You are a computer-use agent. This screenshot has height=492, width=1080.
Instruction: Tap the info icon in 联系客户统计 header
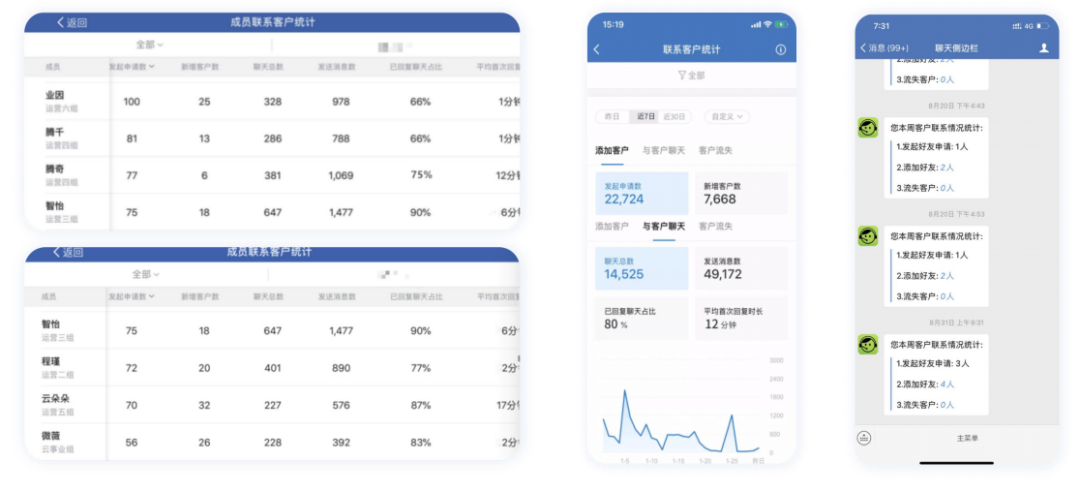(x=780, y=49)
